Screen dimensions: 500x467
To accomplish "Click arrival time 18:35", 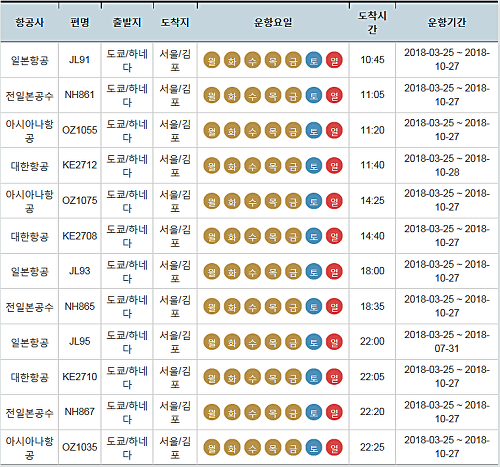I will (x=372, y=306).
